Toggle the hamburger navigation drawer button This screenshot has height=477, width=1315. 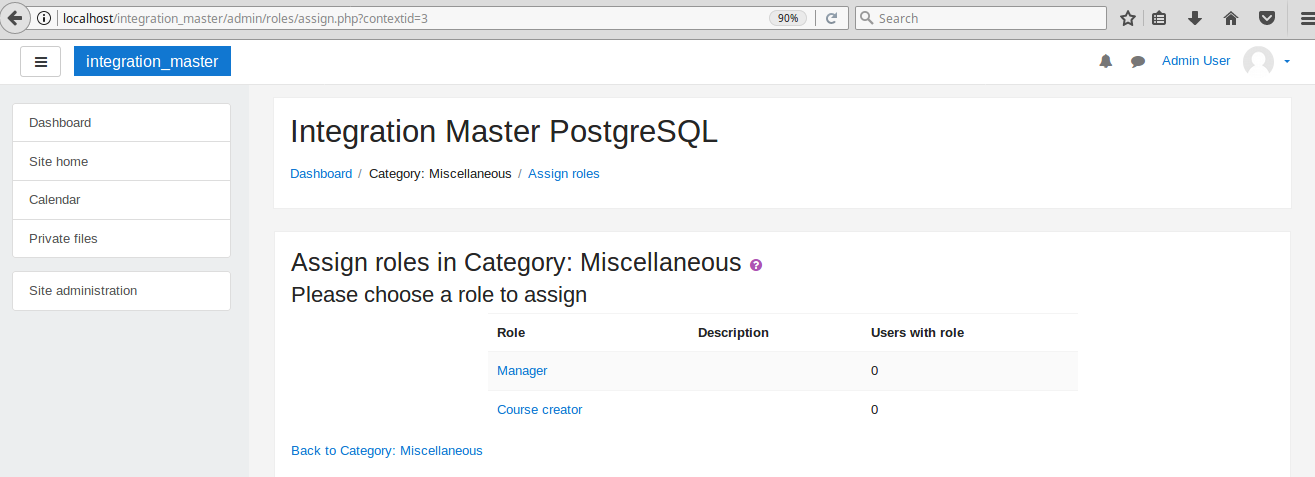(41, 61)
